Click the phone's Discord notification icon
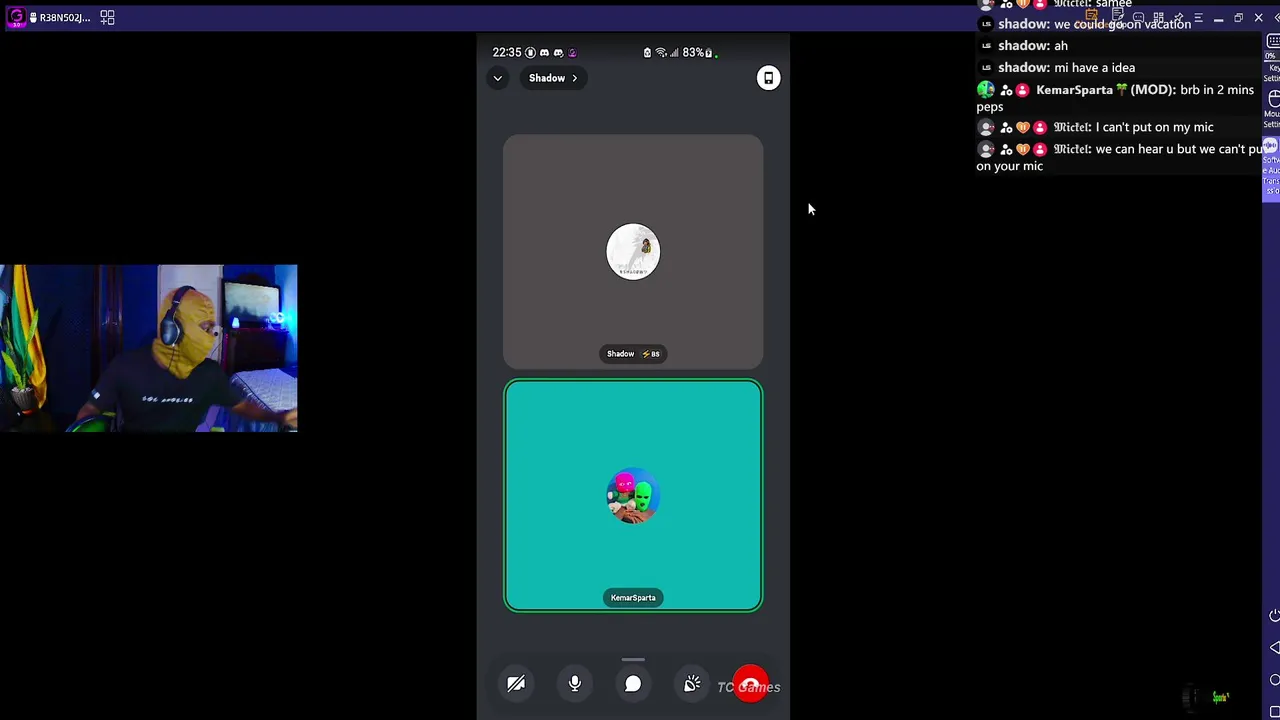 pos(544,52)
